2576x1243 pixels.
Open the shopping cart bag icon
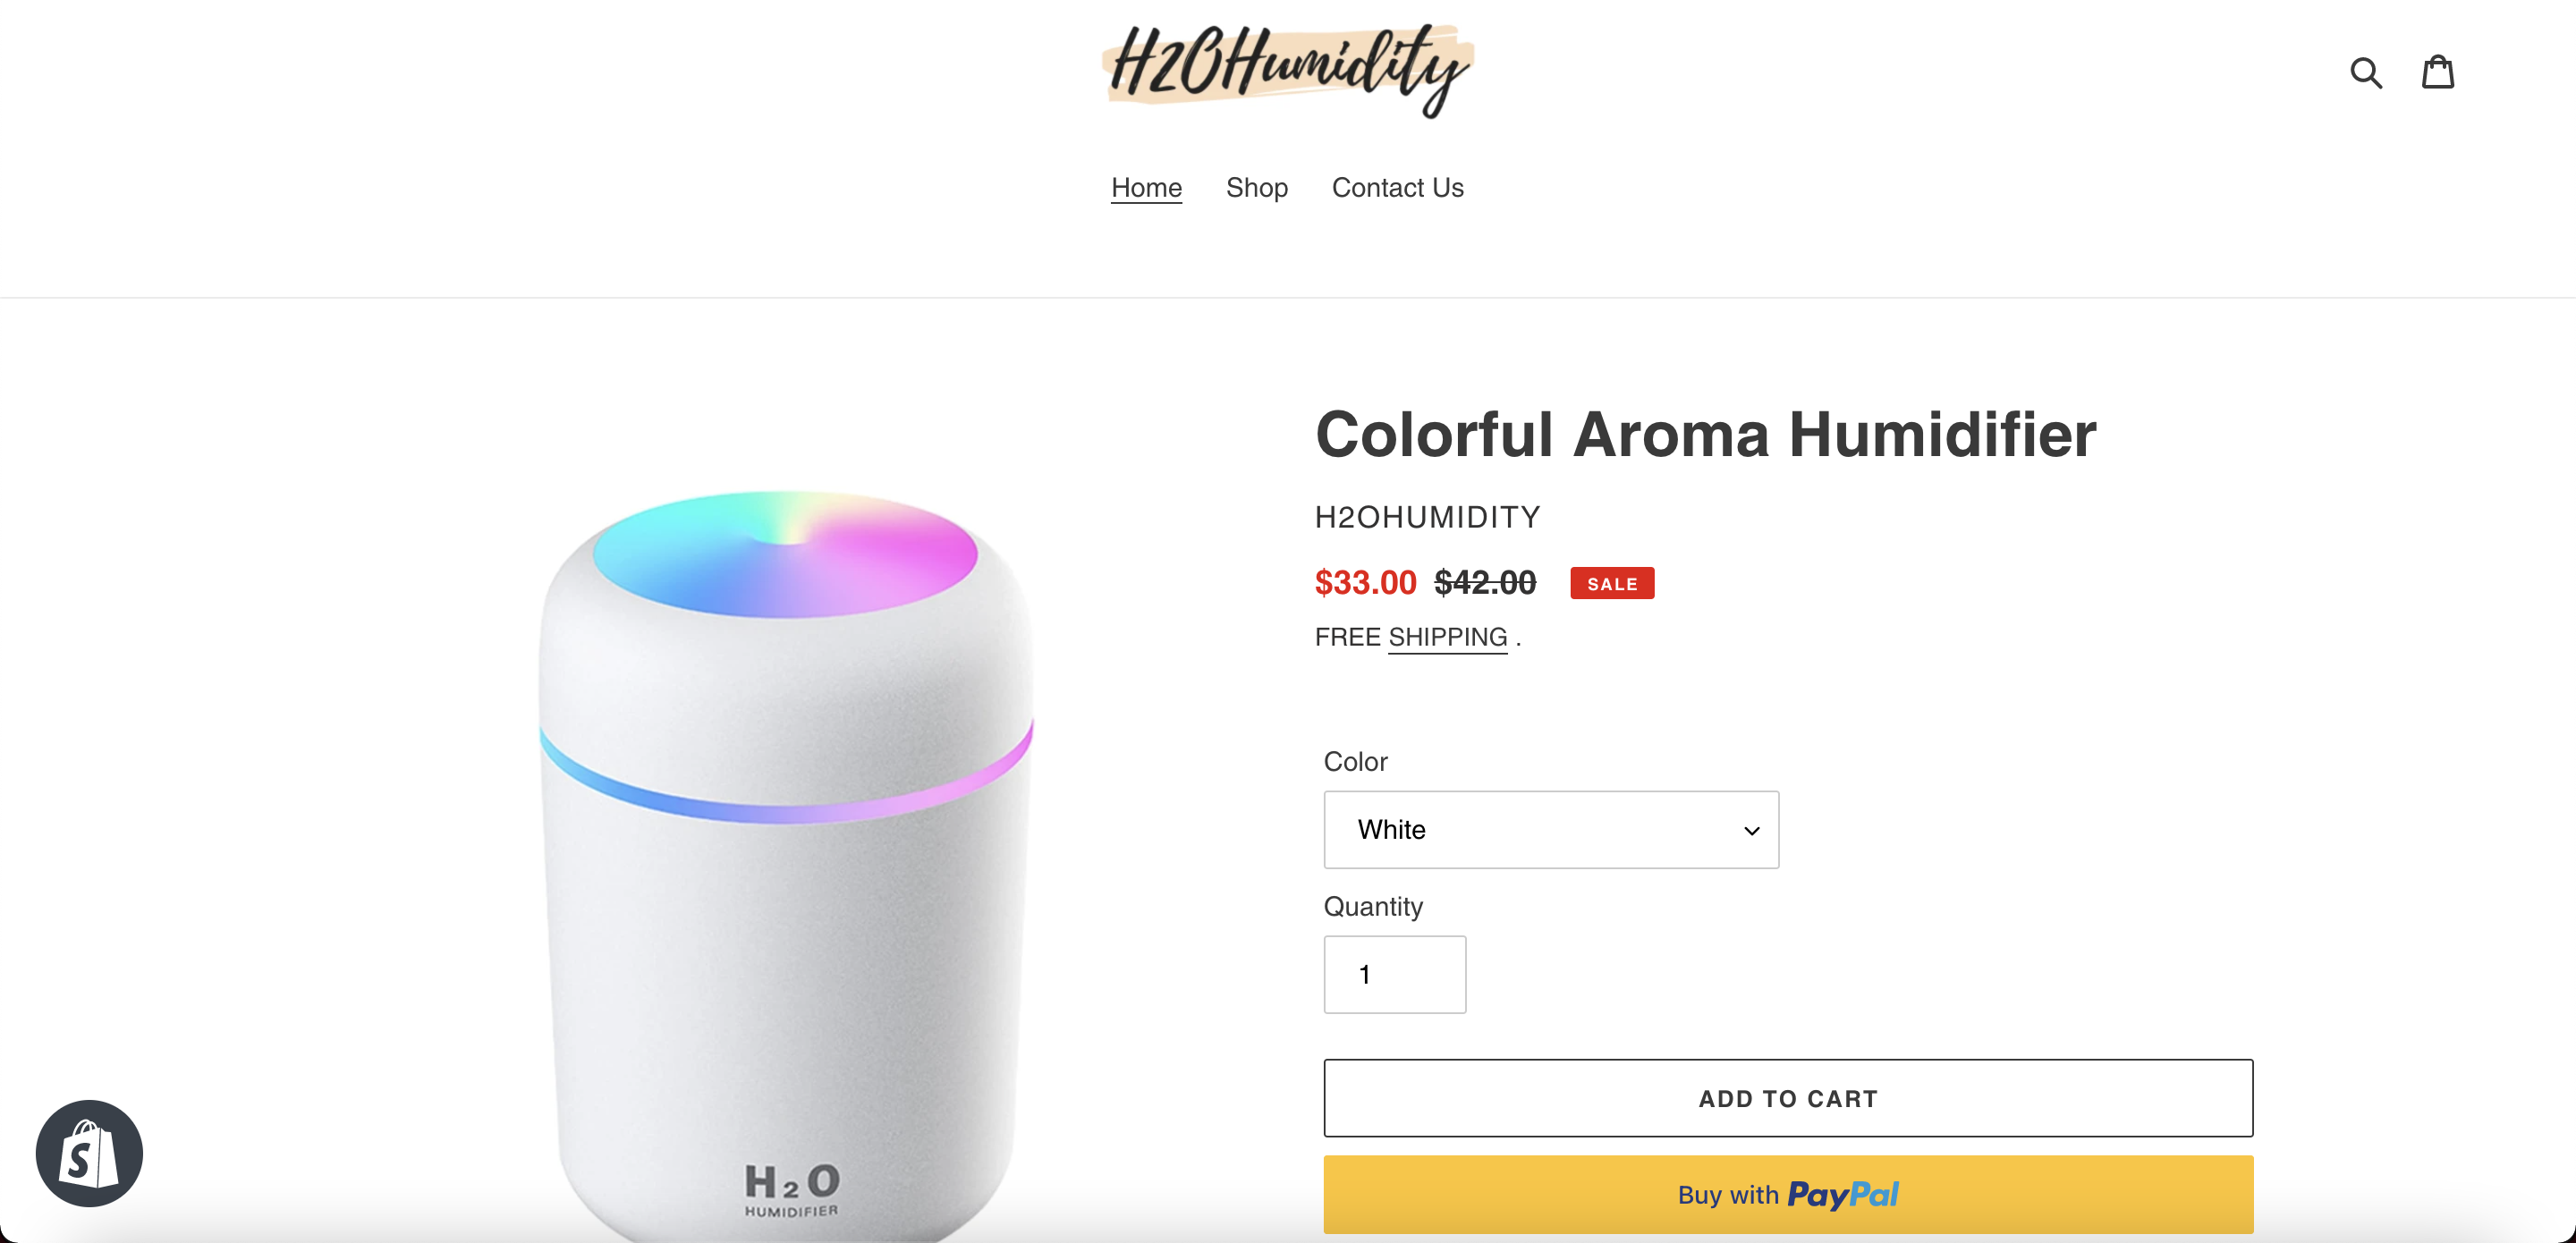[2438, 72]
